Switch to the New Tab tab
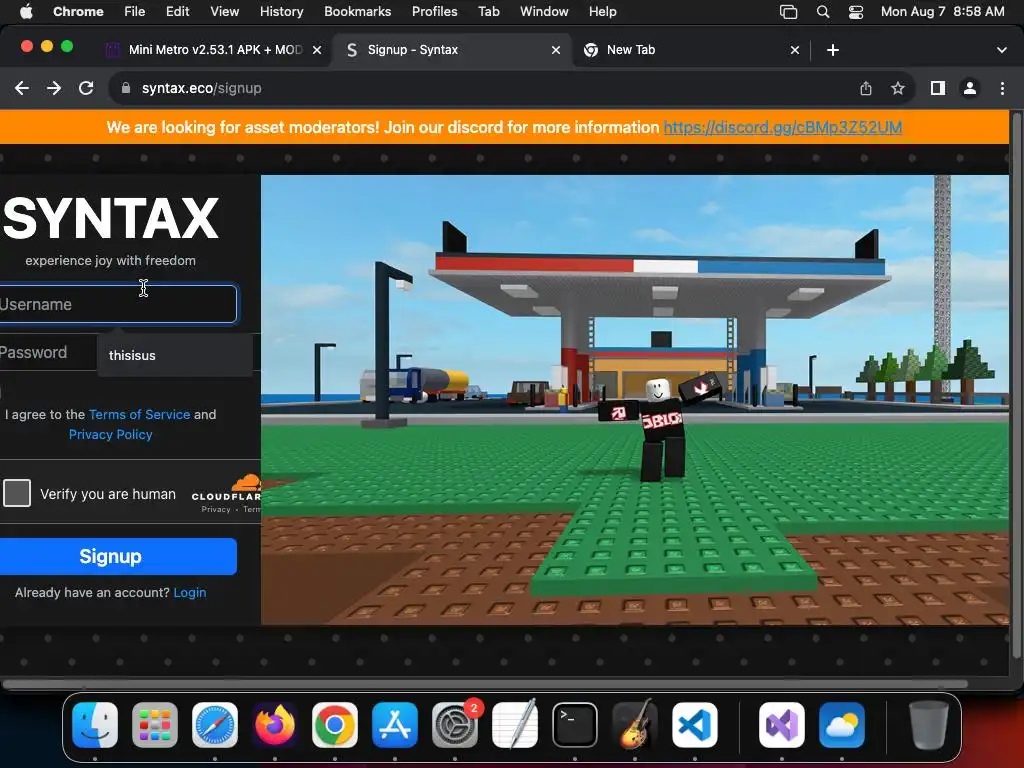The width and height of the screenshot is (1024, 768). click(x=691, y=50)
